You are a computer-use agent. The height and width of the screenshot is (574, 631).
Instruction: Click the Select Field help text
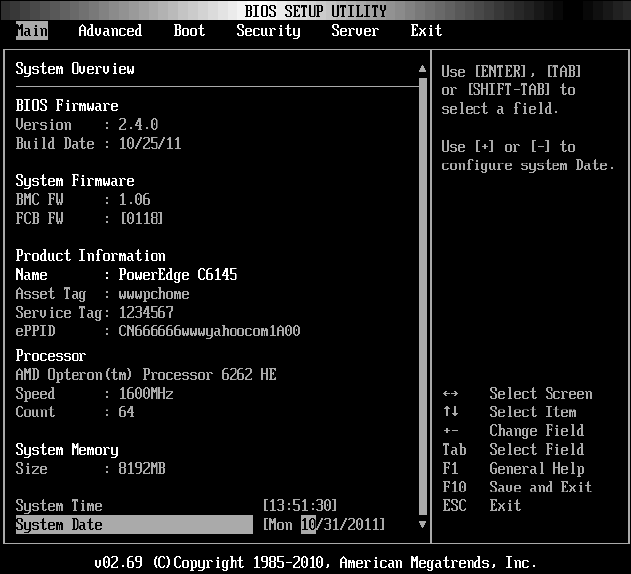click(537, 449)
